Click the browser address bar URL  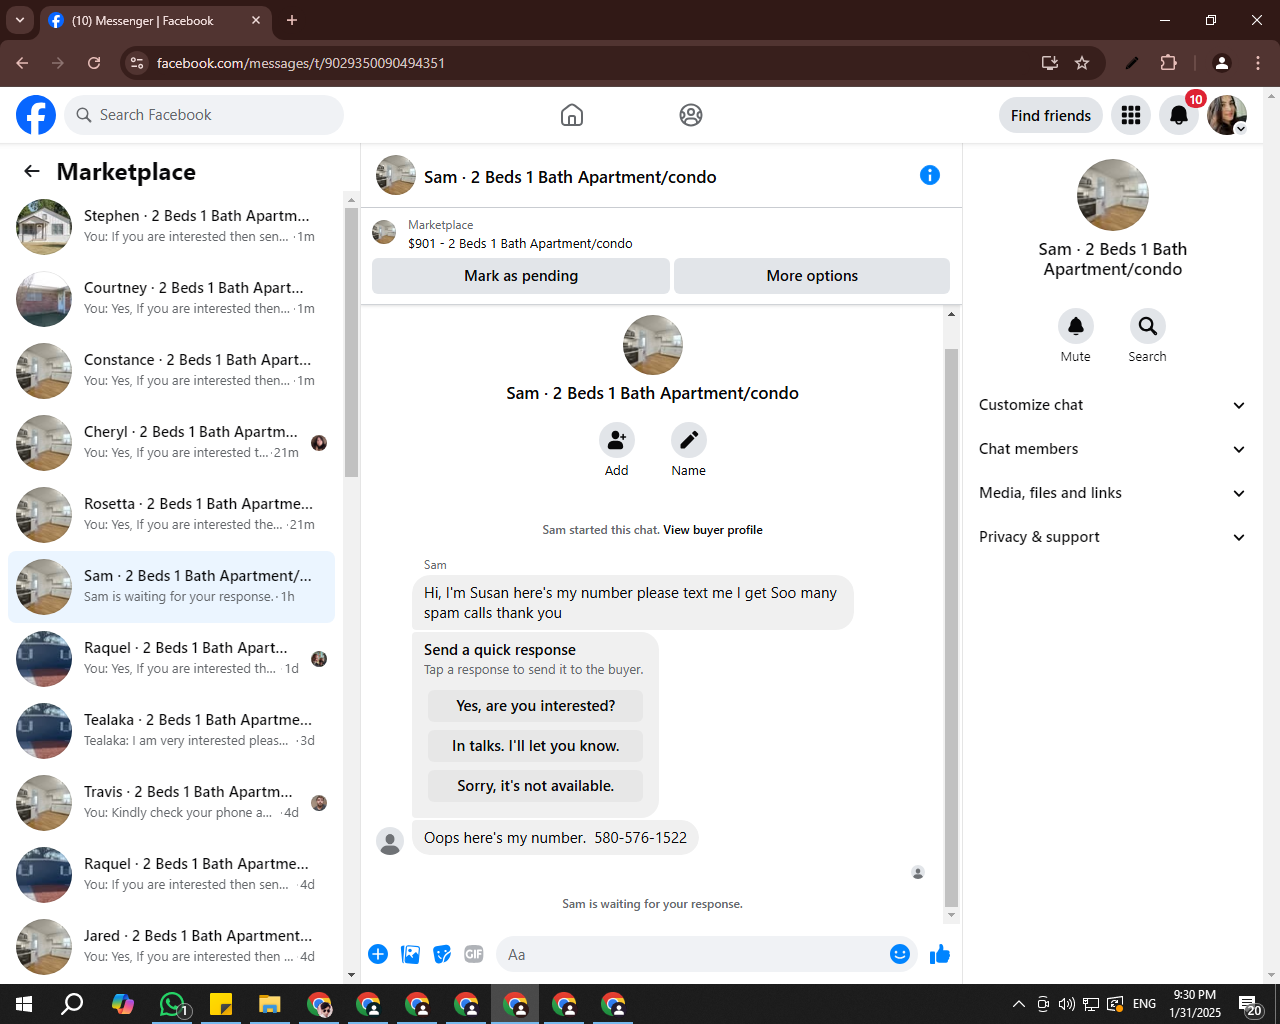click(301, 63)
